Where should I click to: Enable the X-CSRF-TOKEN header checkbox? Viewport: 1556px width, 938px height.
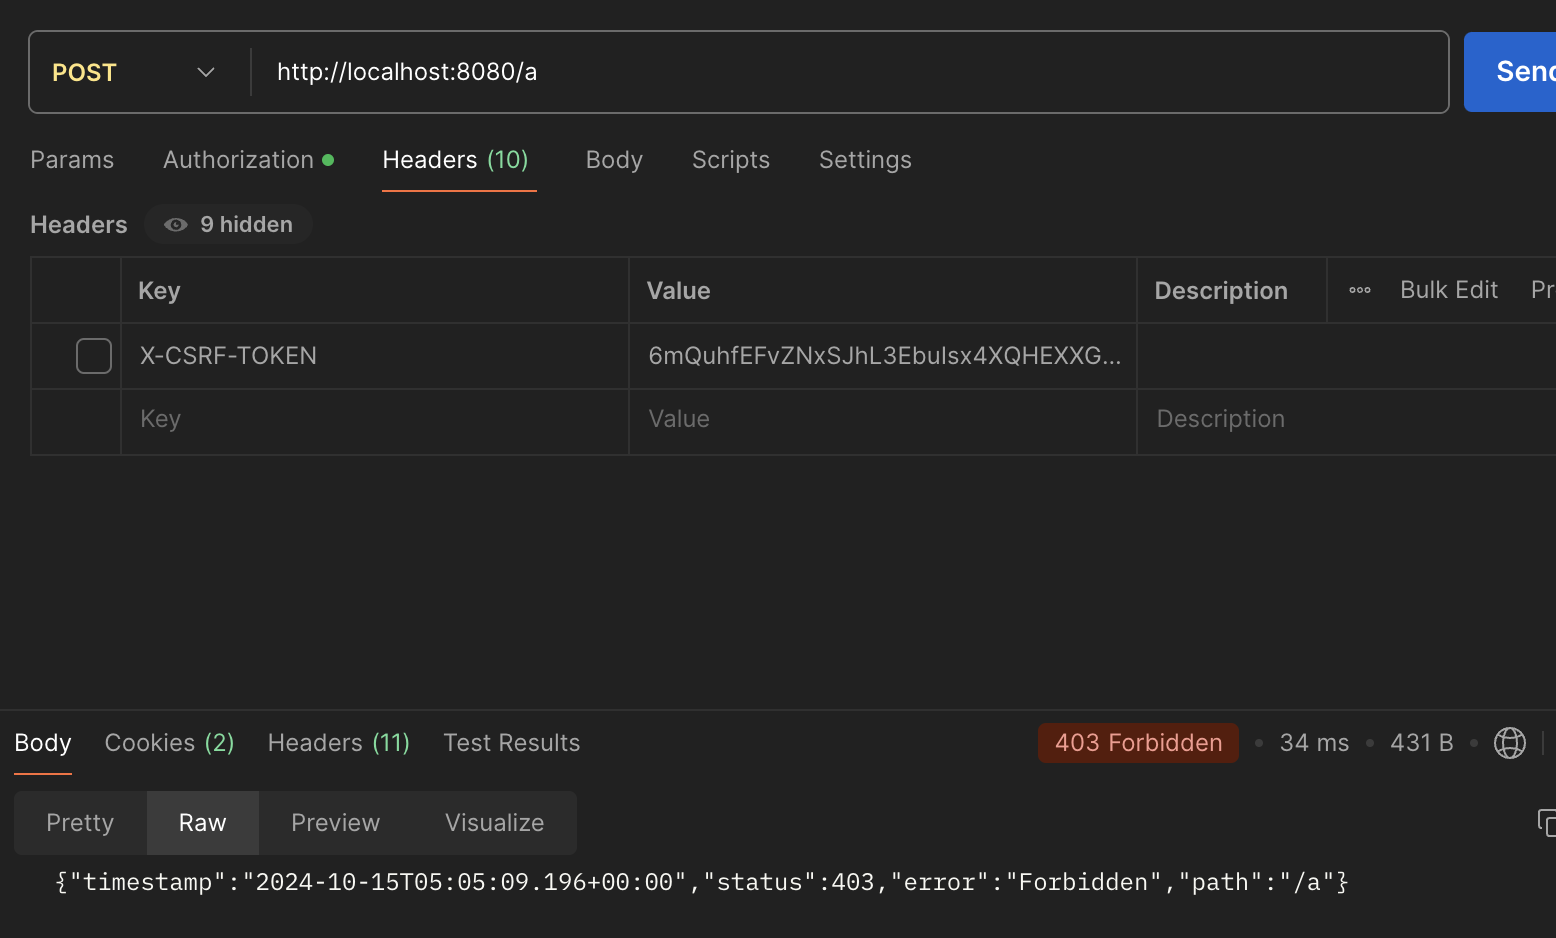pyautogui.click(x=94, y=356)
